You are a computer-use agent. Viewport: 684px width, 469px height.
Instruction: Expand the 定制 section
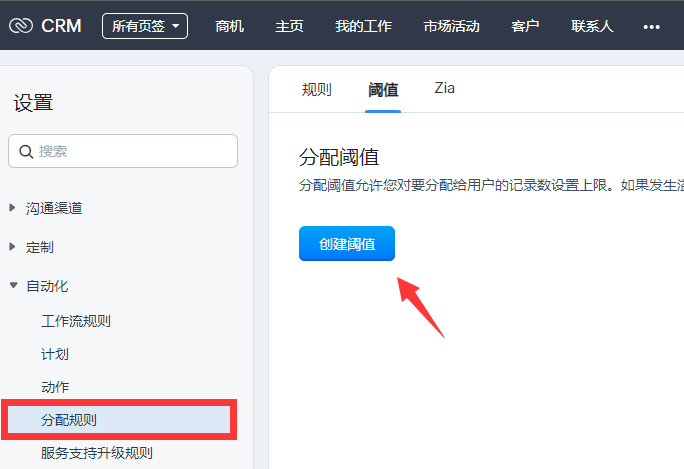13,247
